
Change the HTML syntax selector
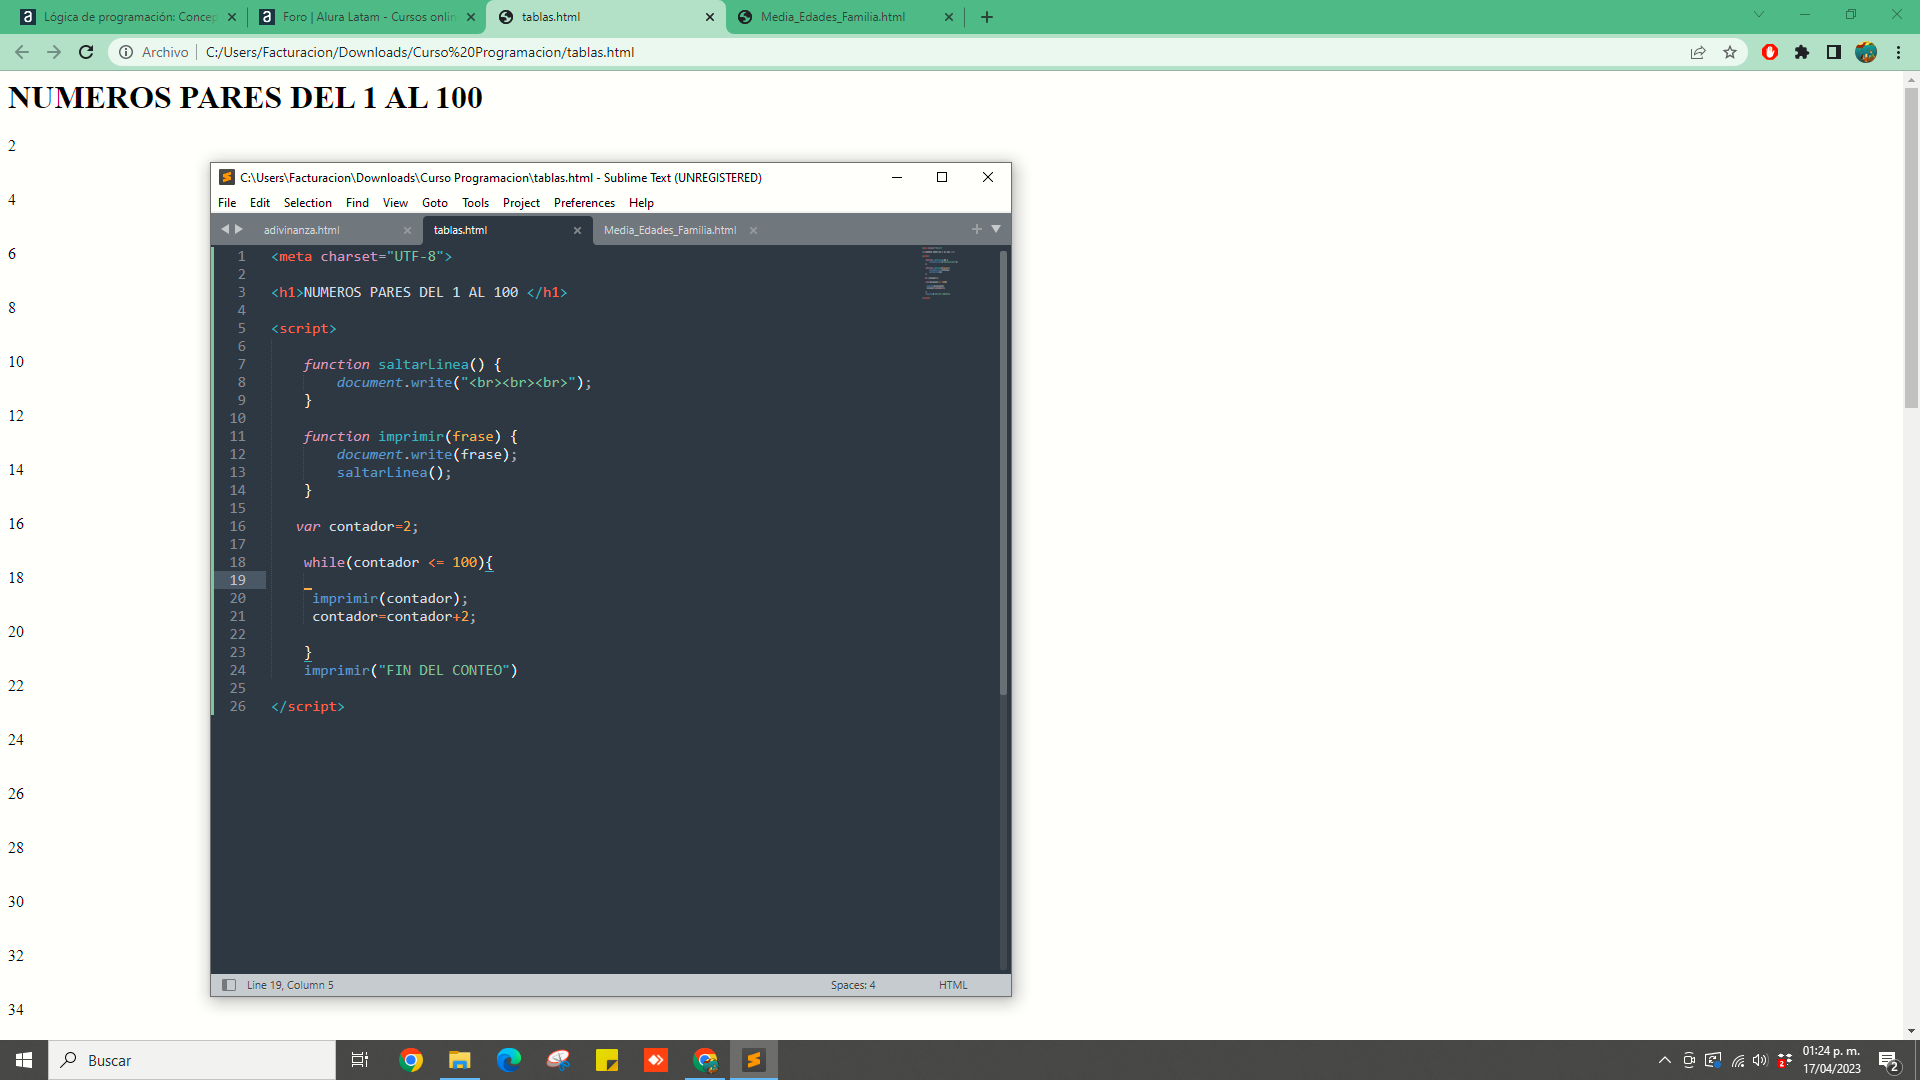coord(953,985)
